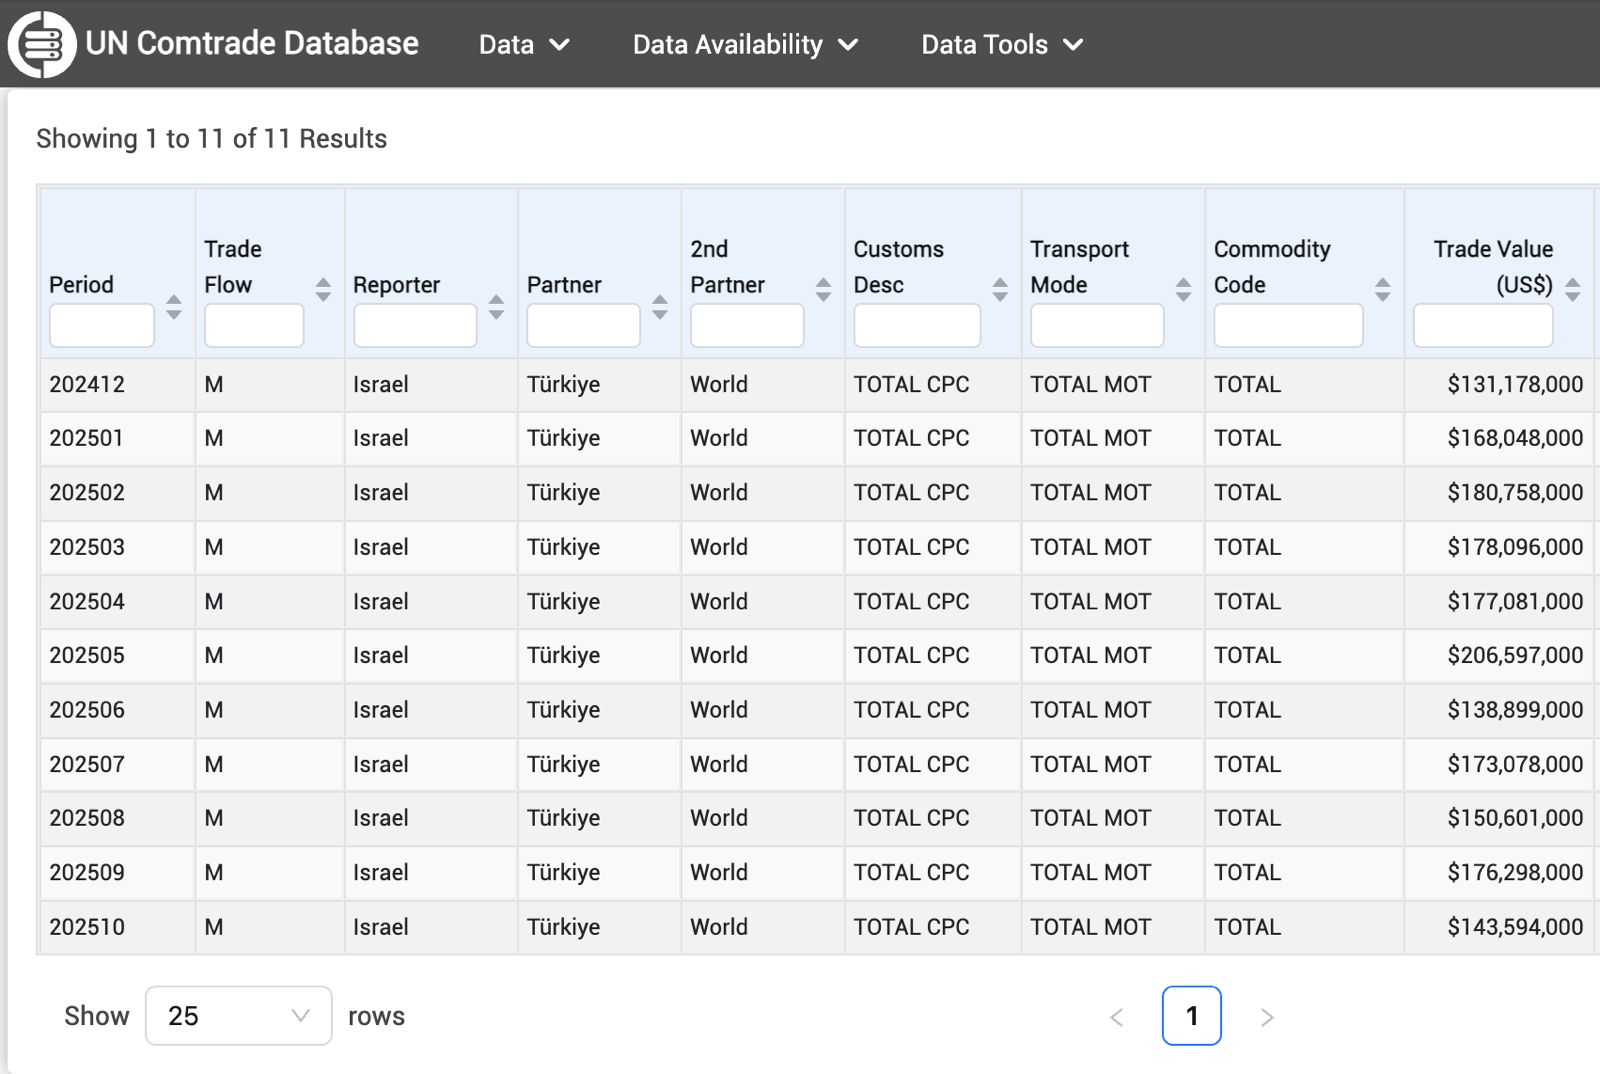
Task: Sort by Trade Value (US$) arrows
Action: click(1572, 290)
